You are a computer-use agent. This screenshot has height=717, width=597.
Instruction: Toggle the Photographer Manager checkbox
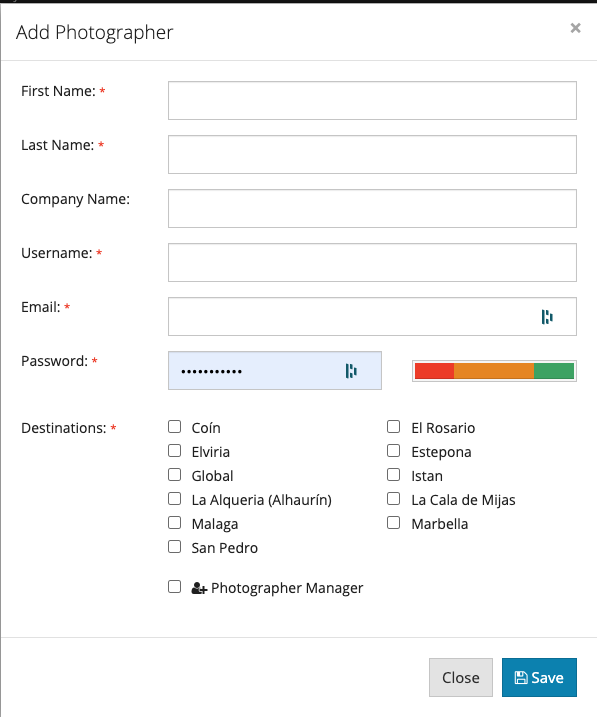tap(175, 587)
